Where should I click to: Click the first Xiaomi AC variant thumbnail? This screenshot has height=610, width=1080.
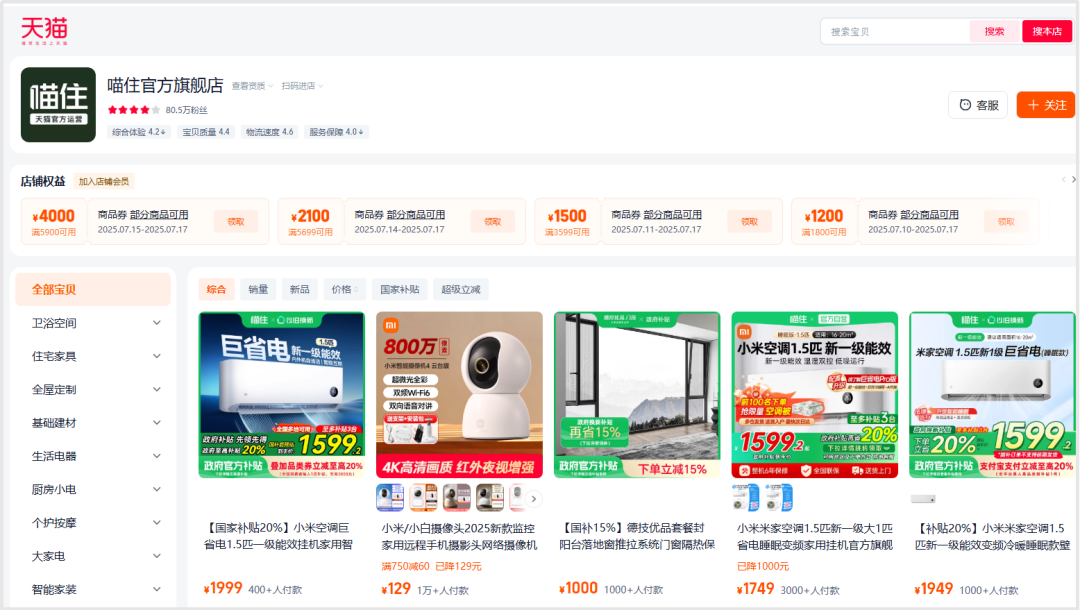tap(746, 498)
